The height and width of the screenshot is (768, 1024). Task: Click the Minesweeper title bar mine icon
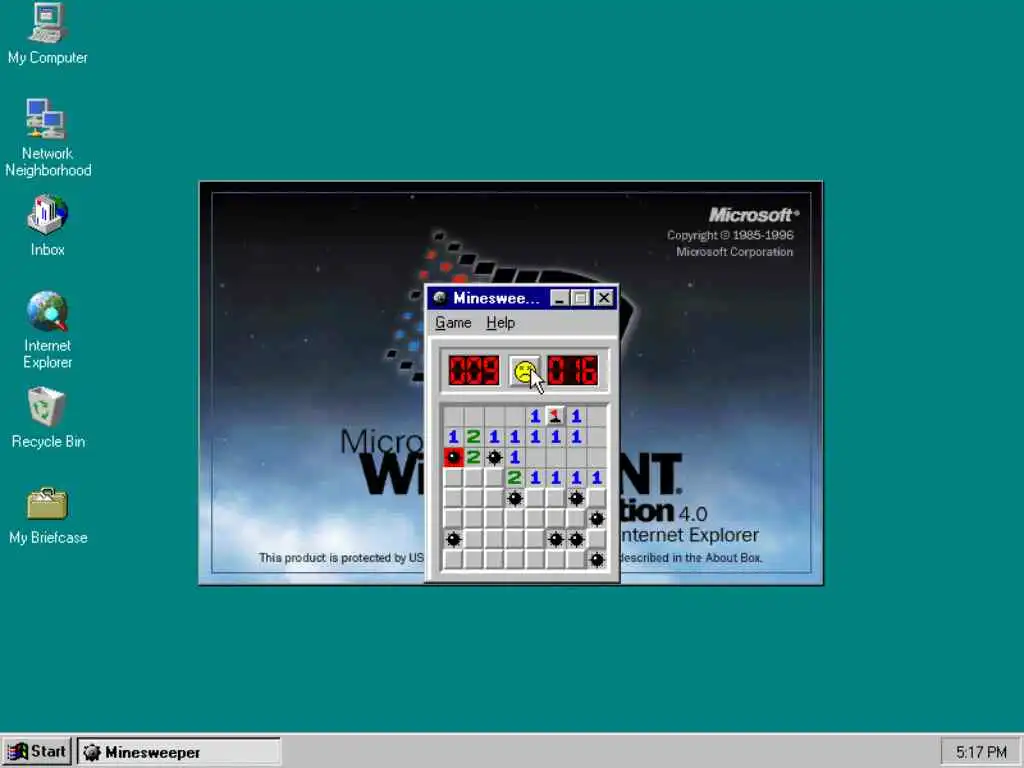(440, 298)
